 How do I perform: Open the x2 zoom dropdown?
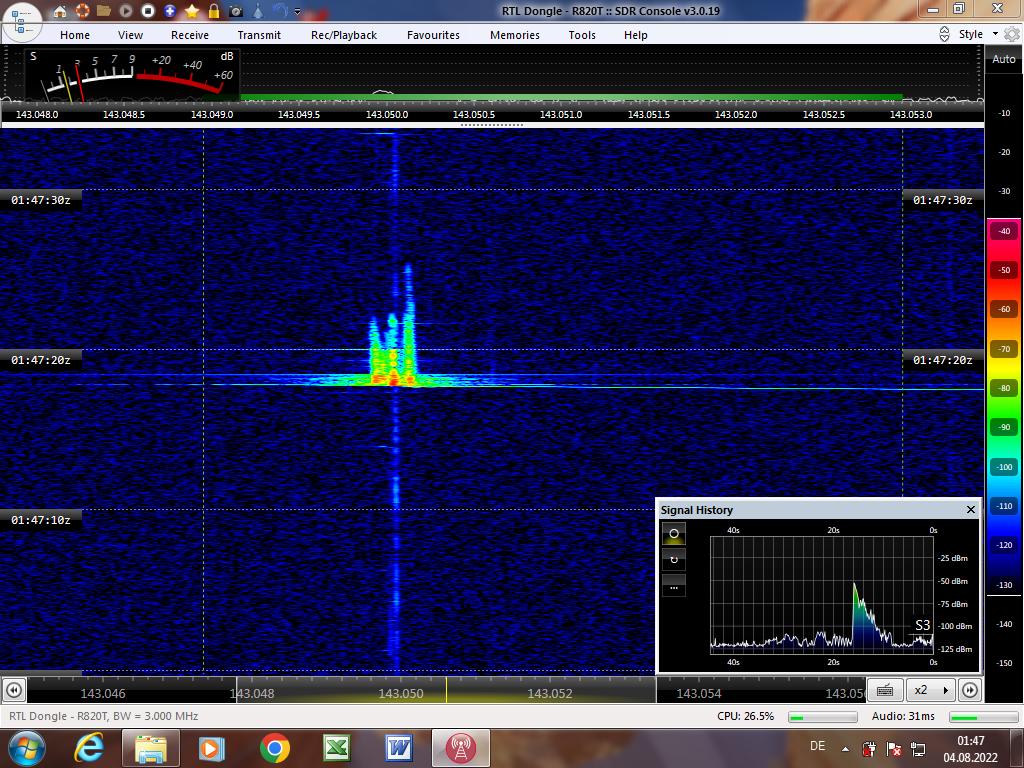[x=931, y=690]
